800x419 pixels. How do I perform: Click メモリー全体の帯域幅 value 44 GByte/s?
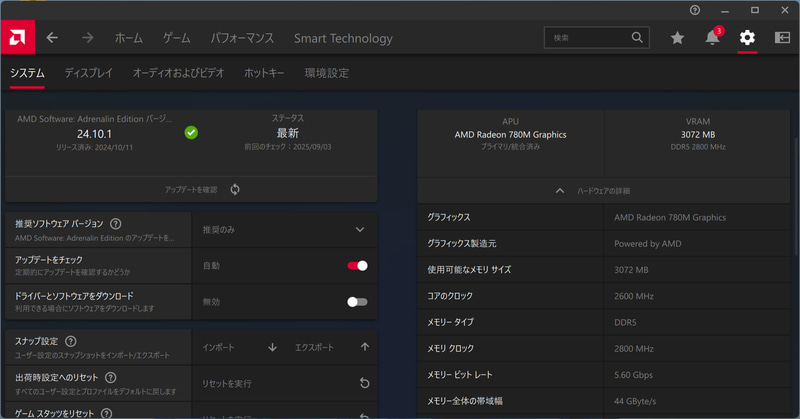coord(635,401)
